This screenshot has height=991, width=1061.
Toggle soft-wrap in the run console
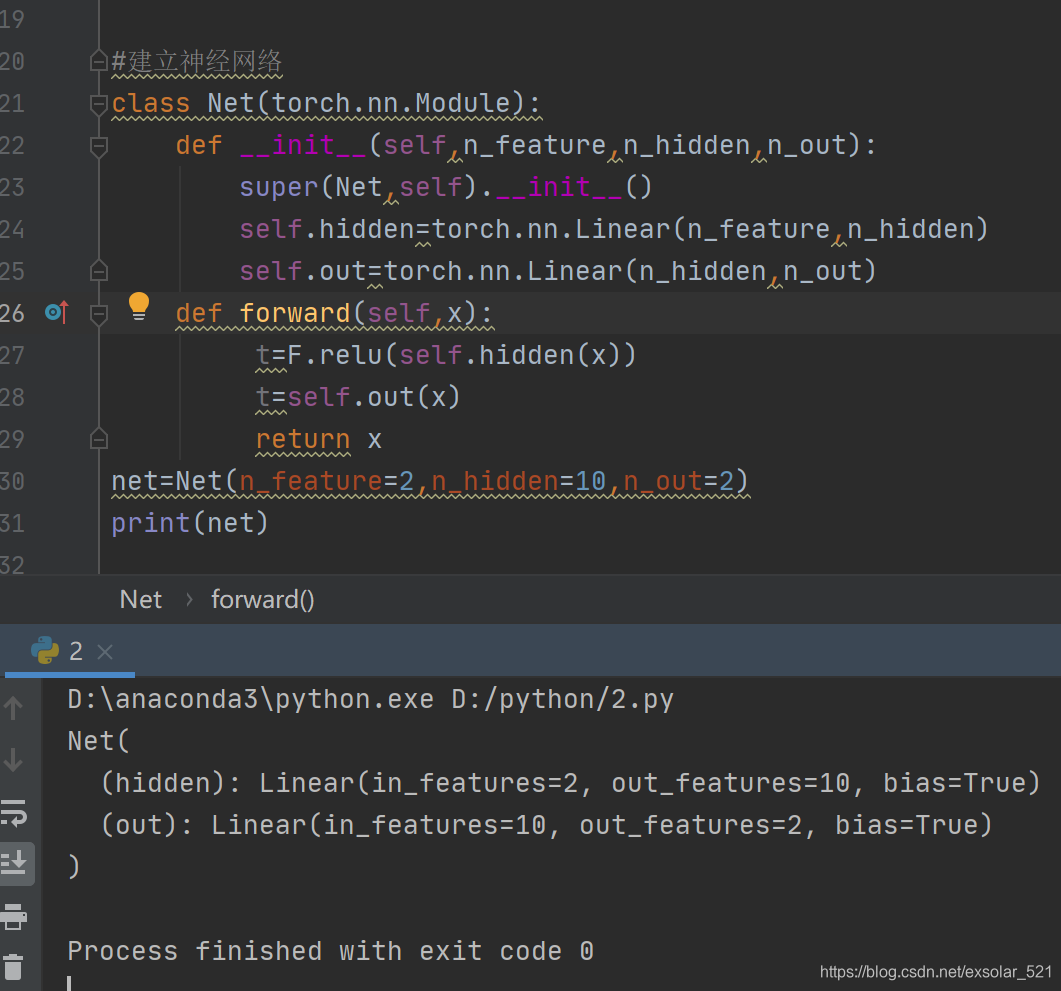(14, 812)
